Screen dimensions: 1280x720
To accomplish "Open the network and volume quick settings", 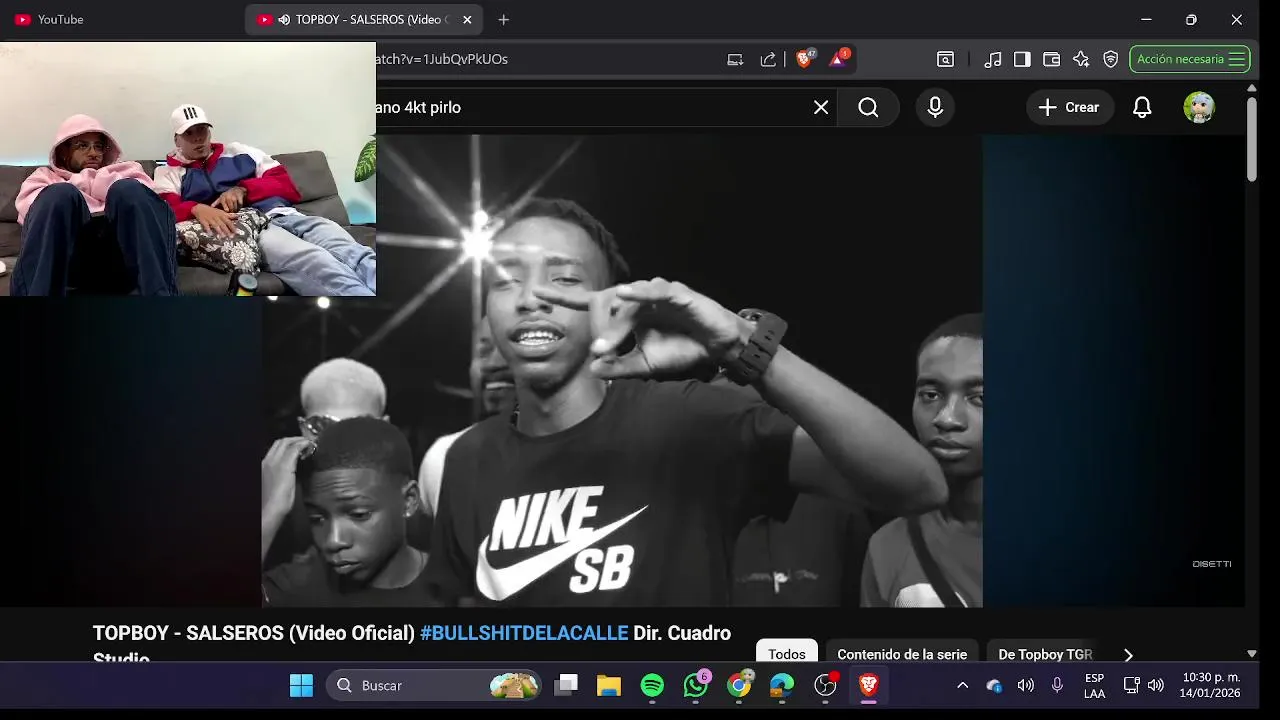I will 1143,685.
